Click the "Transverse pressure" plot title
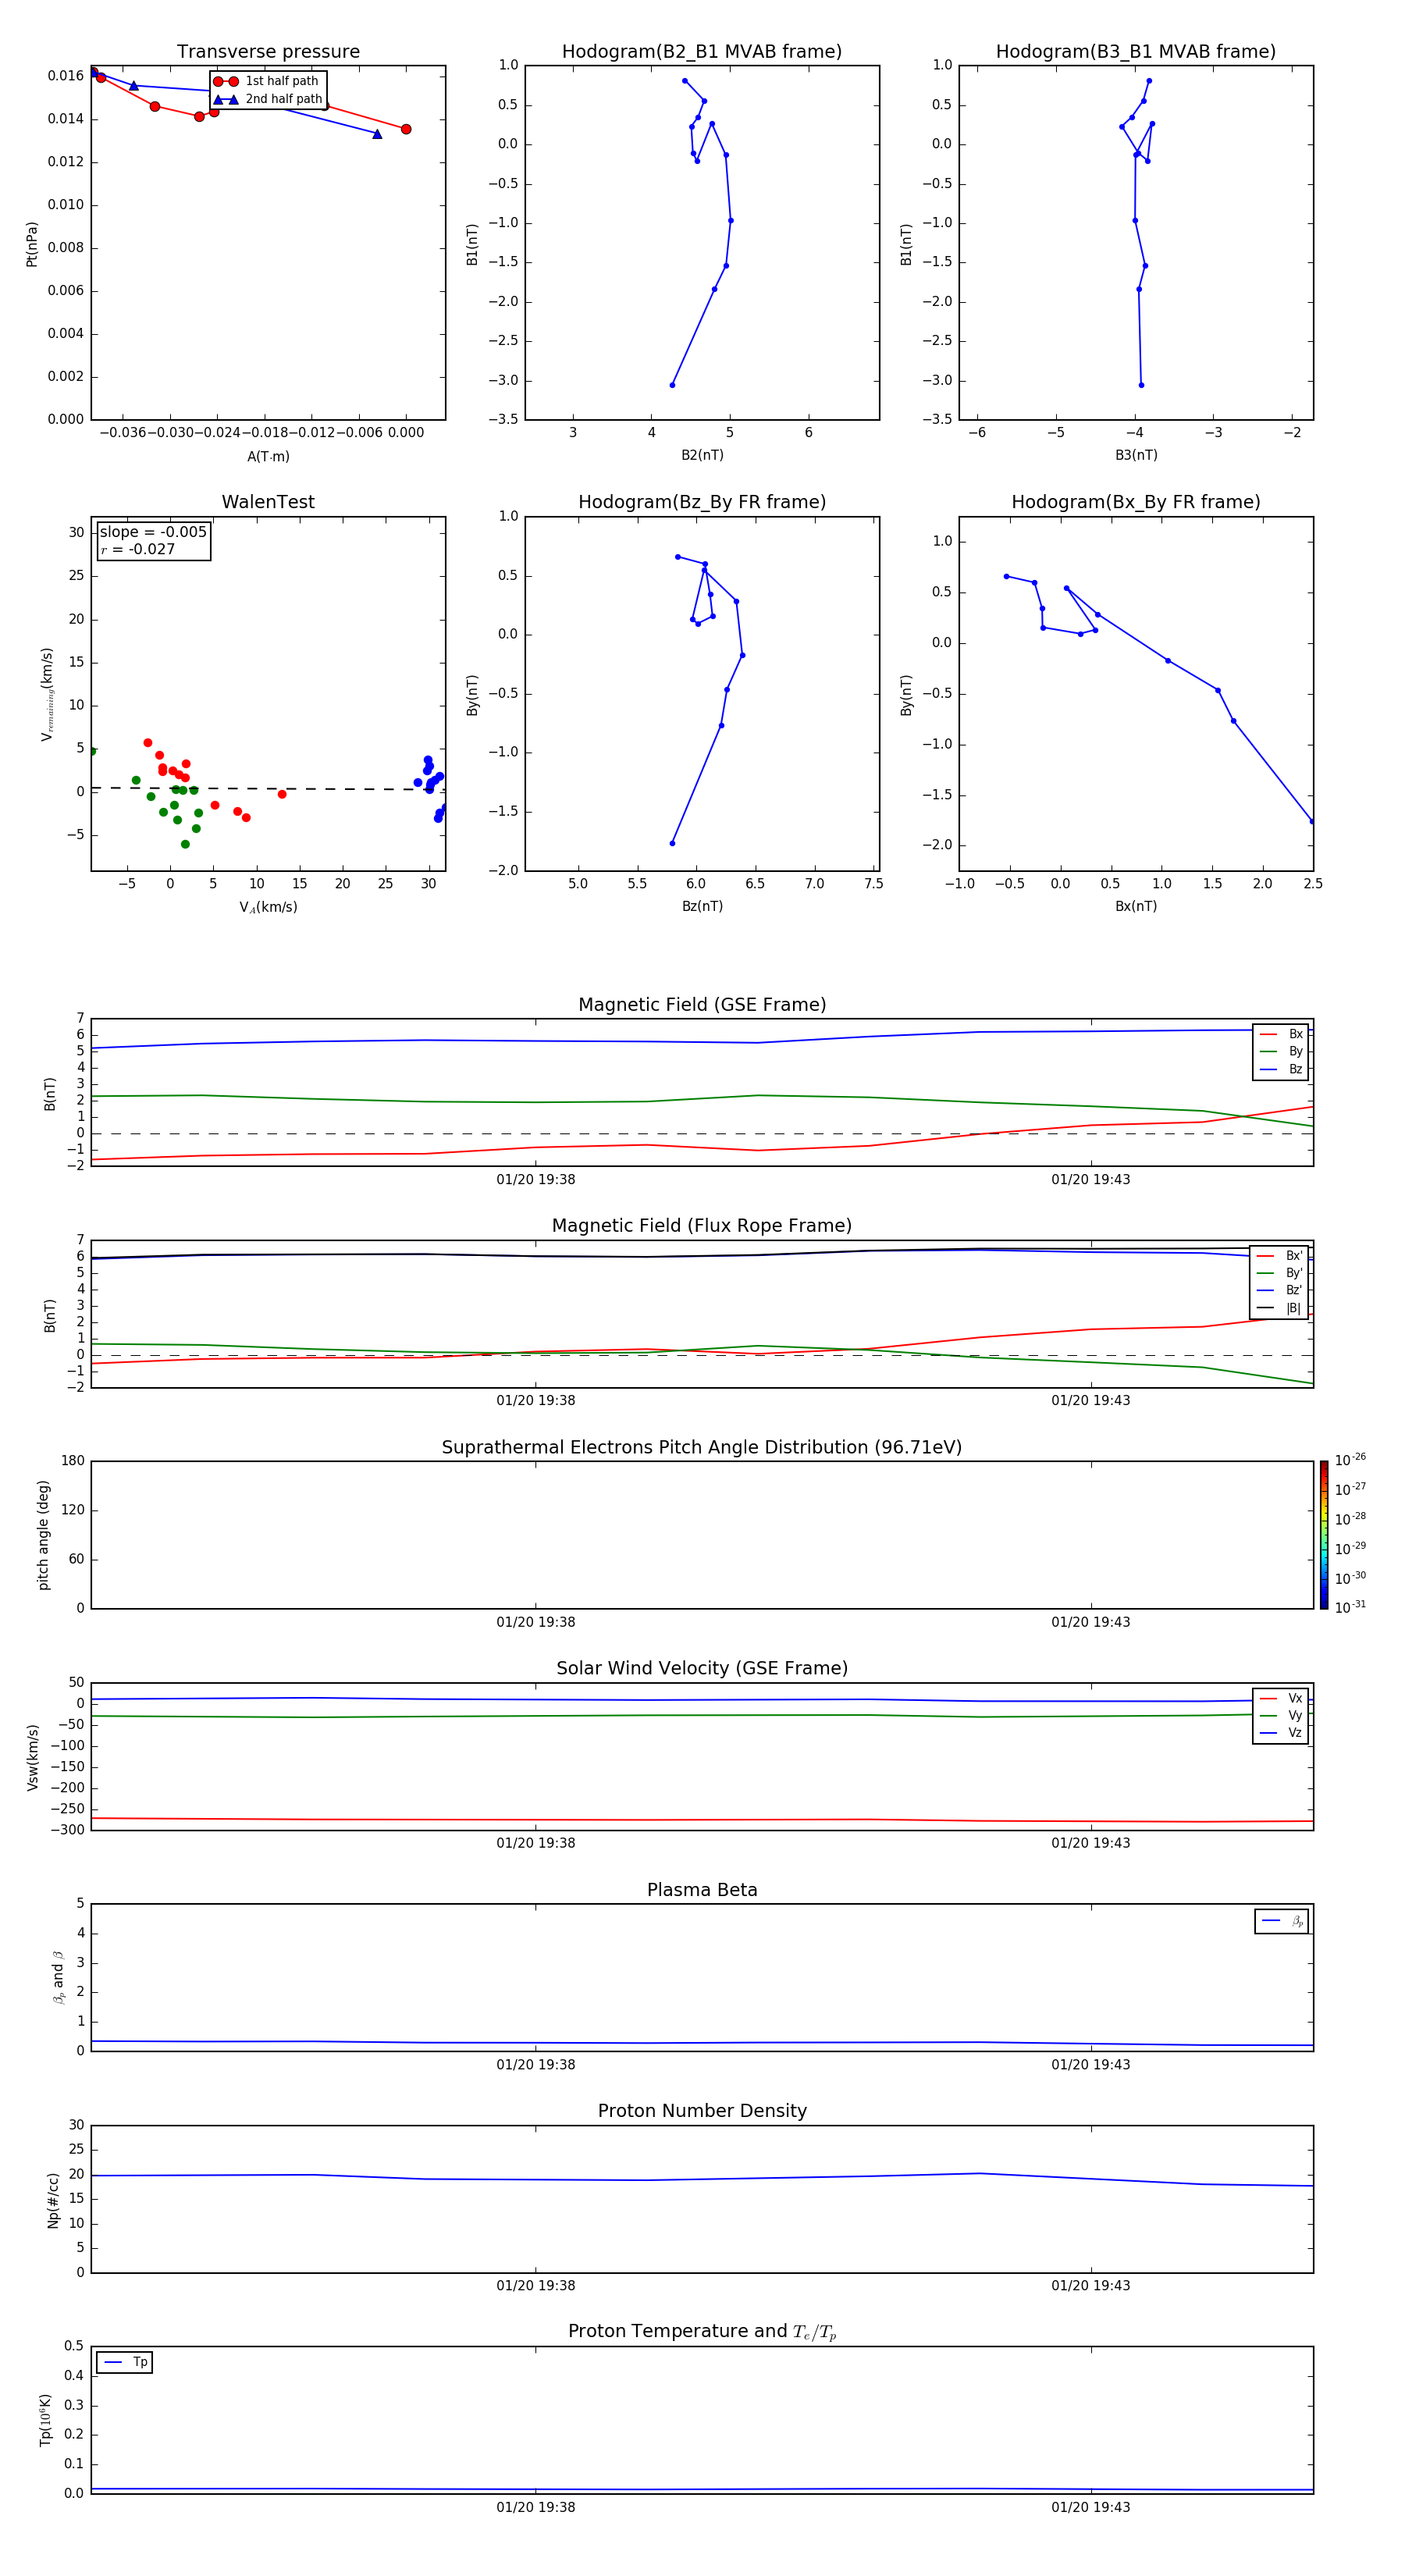 pos(268,52)
